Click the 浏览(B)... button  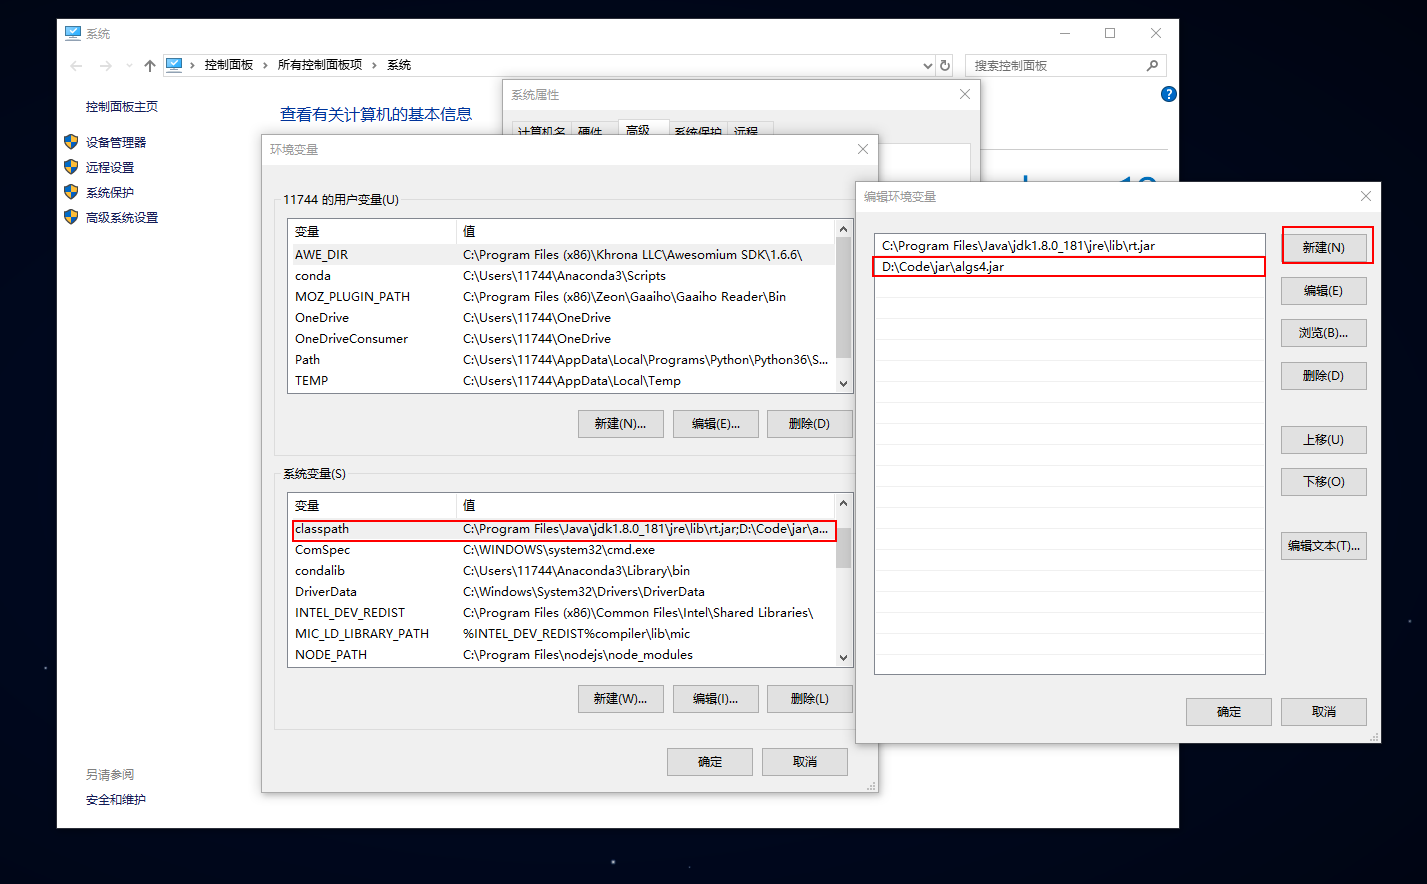[x=1323, y=333]
